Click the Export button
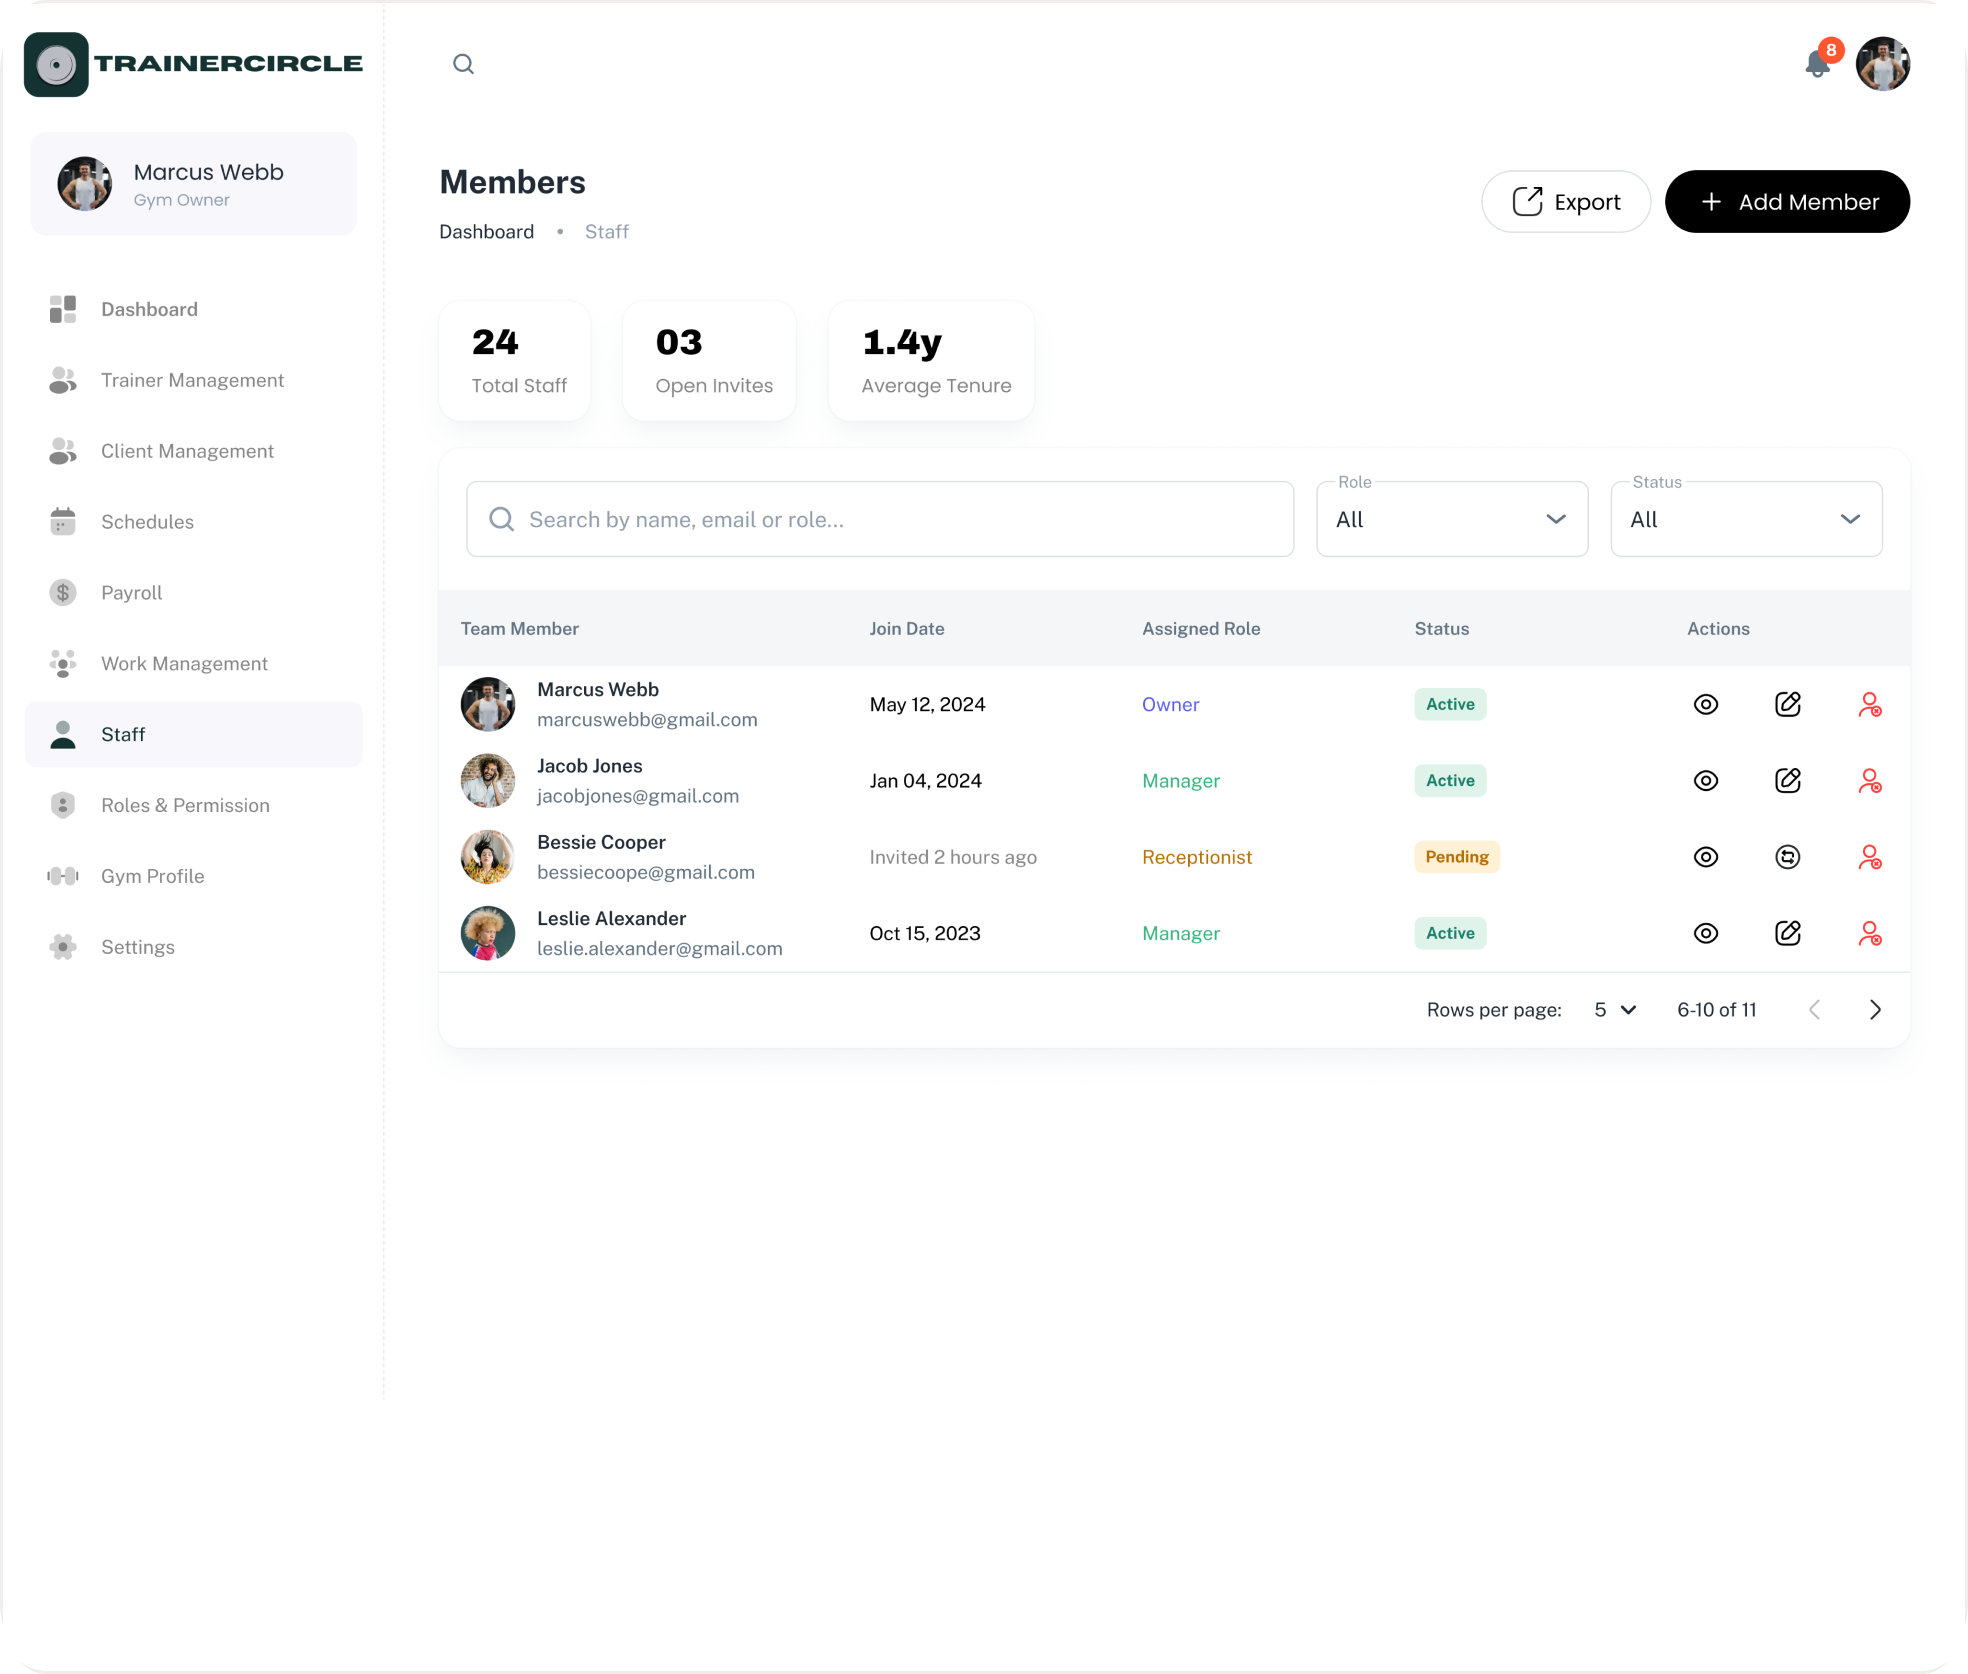Screen dimensions: 1968x1674 [1566, 202]
